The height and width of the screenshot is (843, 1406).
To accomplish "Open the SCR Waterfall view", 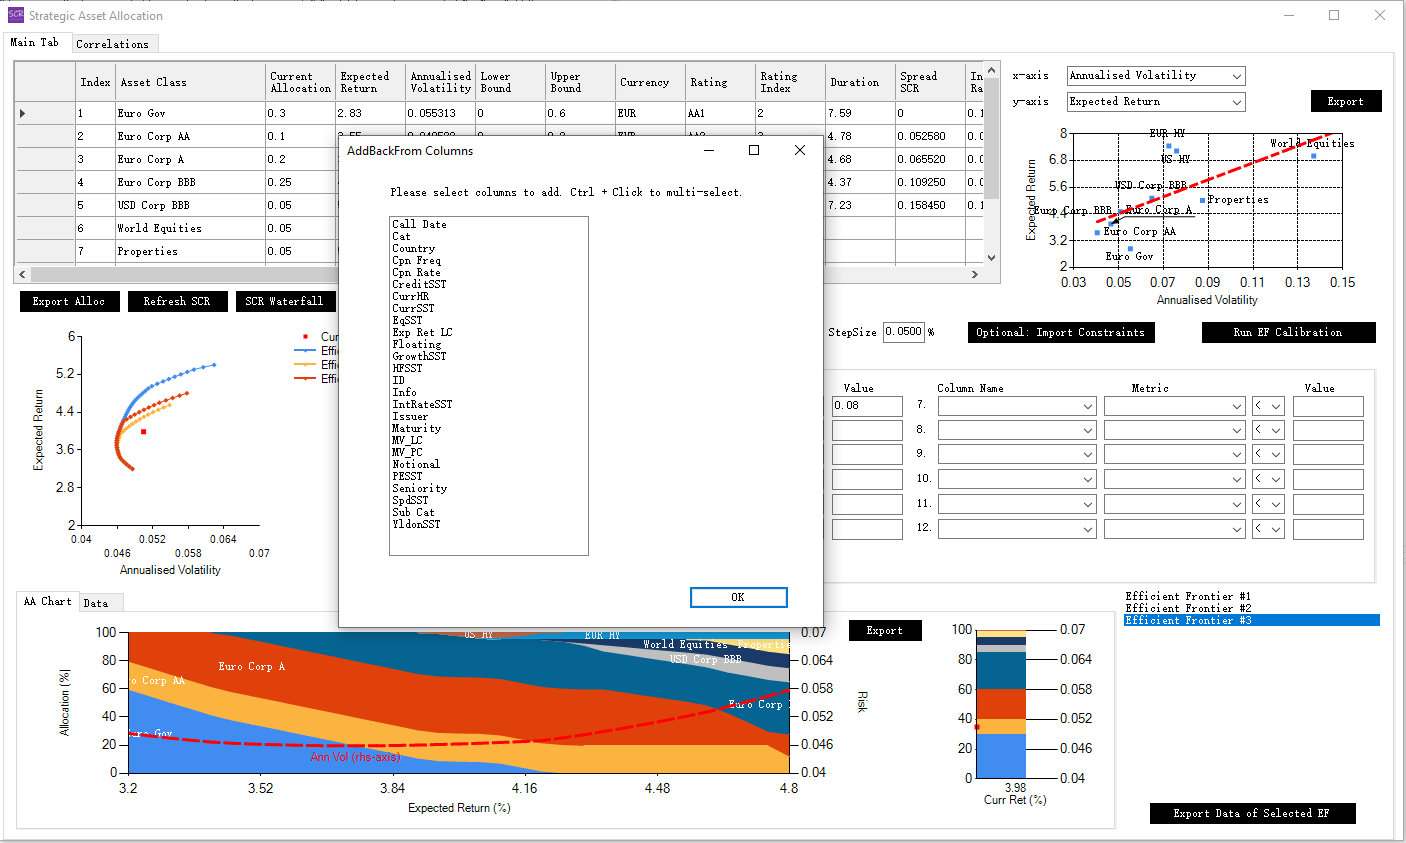I will (x=286, y=301).
